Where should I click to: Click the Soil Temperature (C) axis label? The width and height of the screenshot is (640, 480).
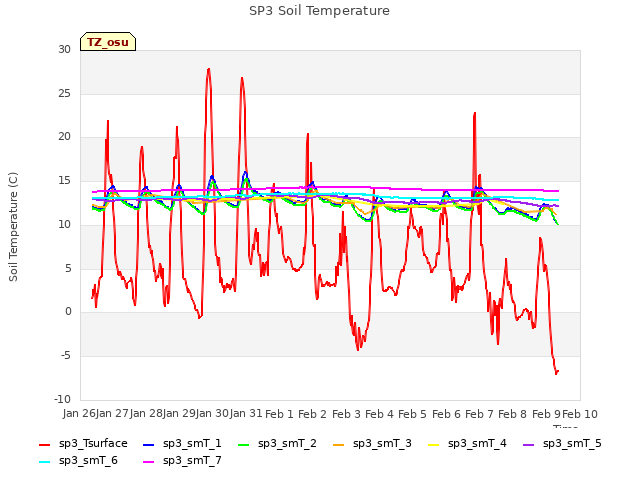(13, 227)
